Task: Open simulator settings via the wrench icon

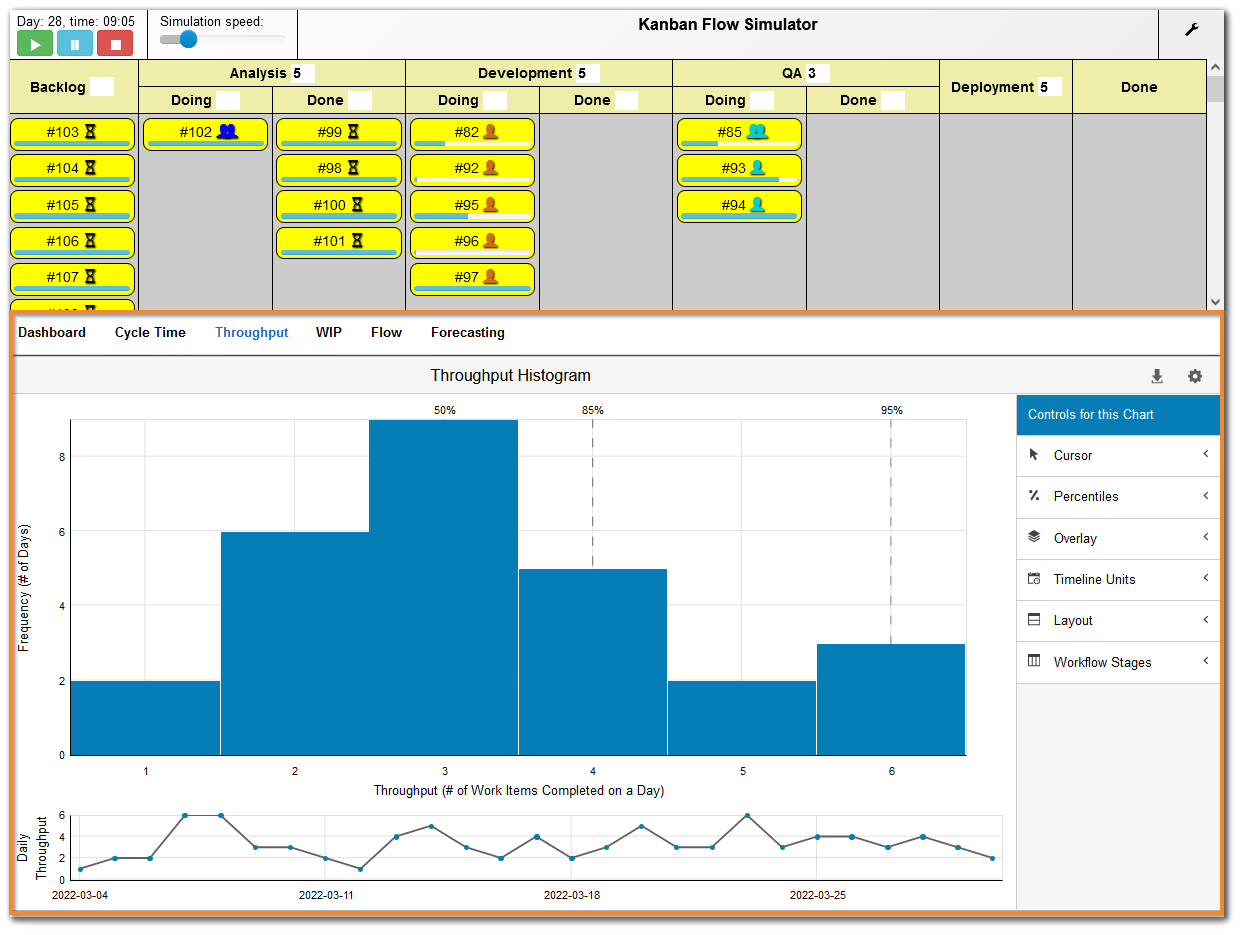Action: tap(1192, 31)
